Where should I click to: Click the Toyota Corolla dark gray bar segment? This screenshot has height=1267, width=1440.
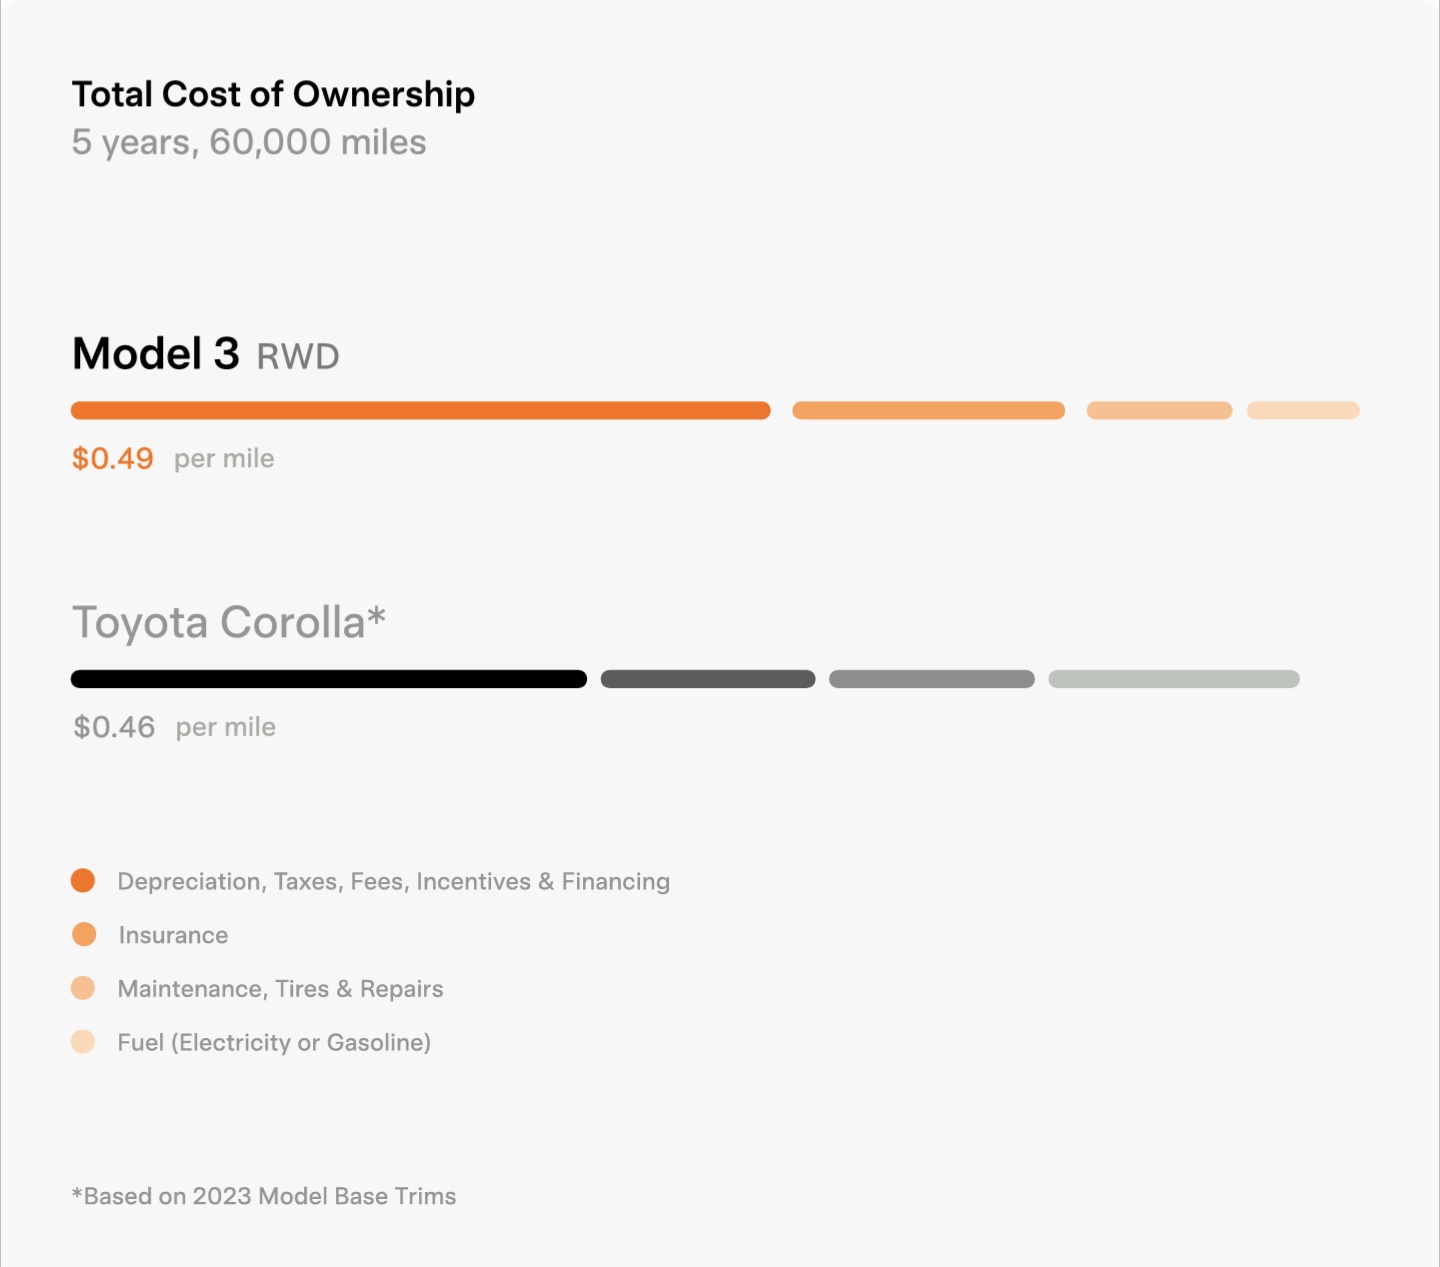tap(708, 679)
